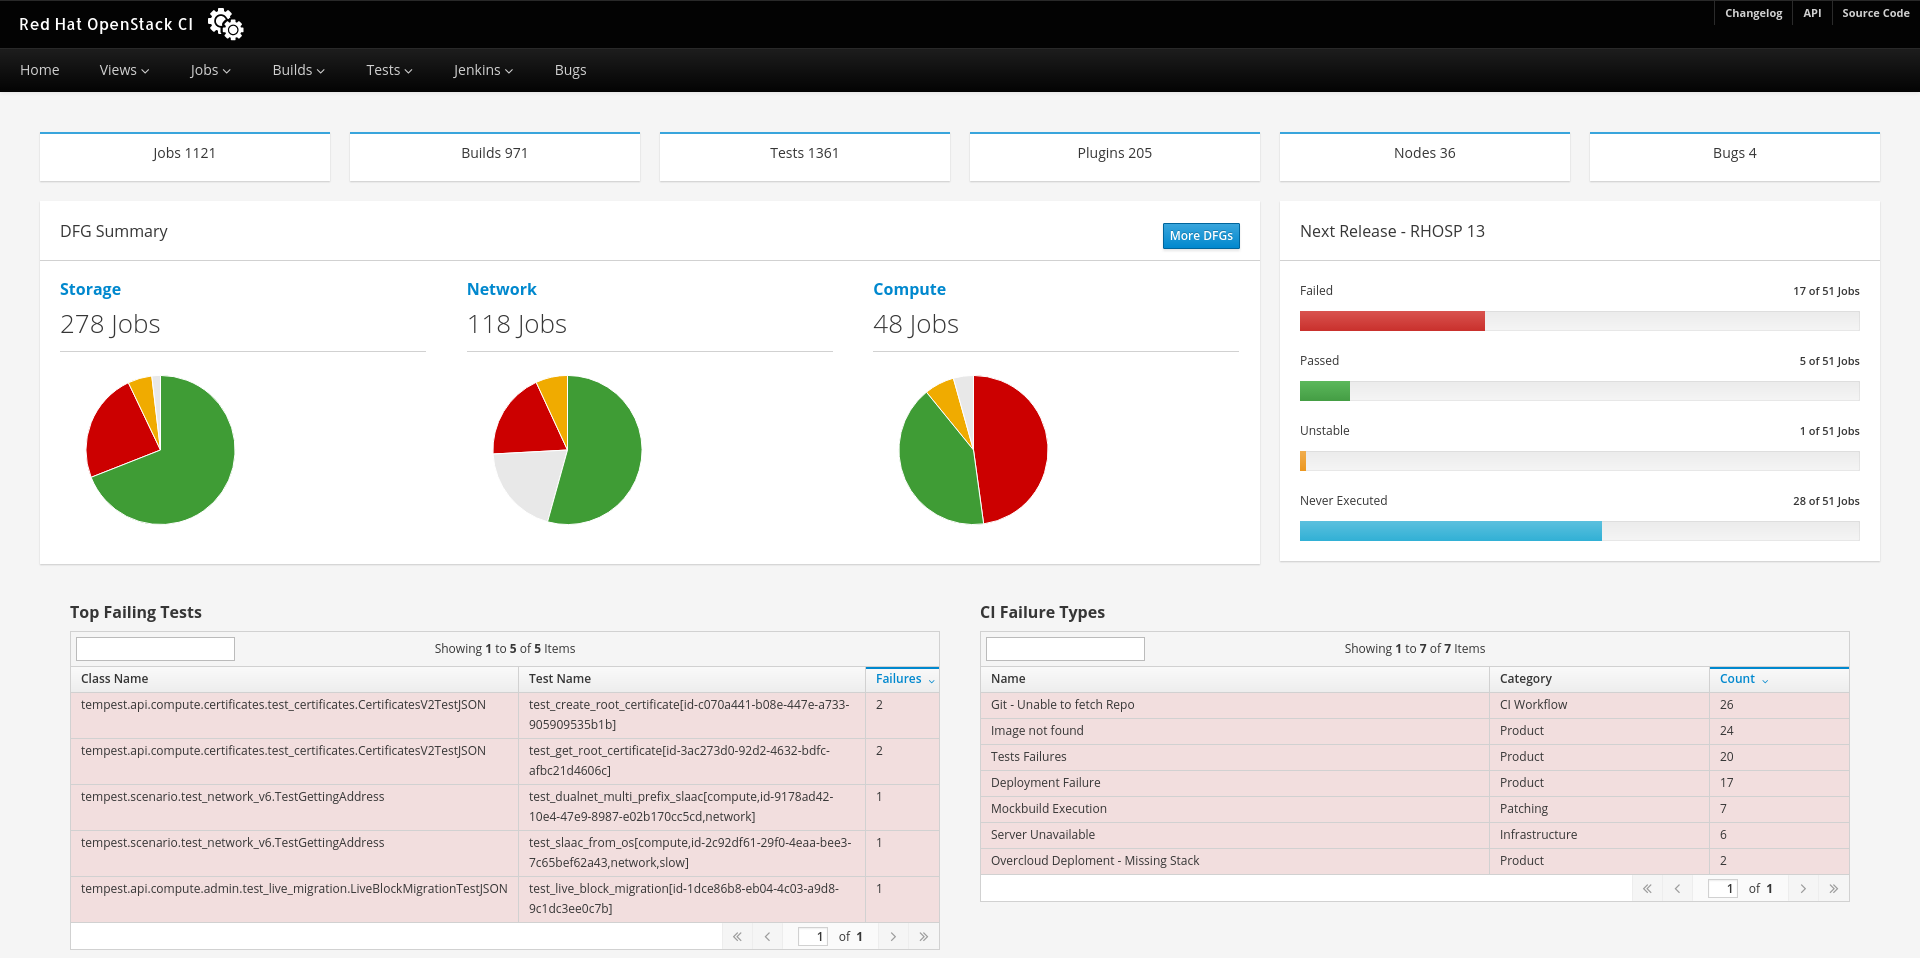
Task: Go to first page in CI Failure Types
Action: coord(1647,889)
